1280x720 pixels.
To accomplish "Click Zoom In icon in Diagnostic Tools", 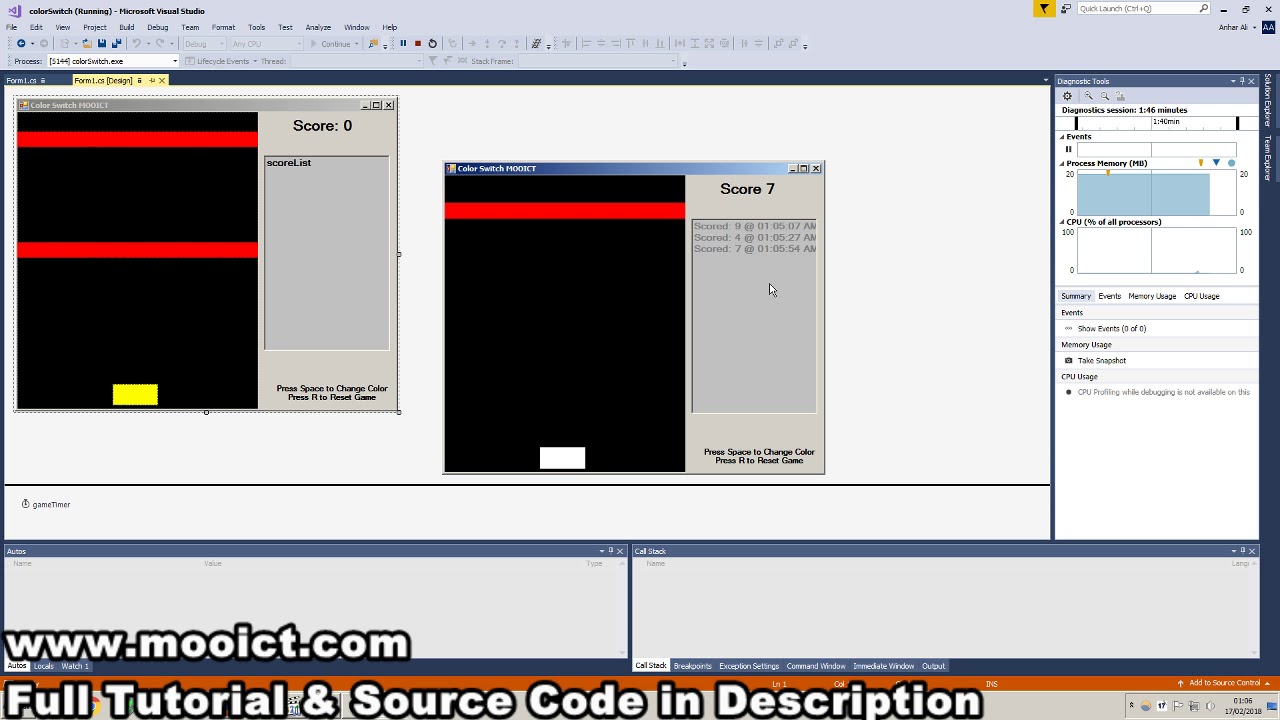I will [x=1089, y=96].
